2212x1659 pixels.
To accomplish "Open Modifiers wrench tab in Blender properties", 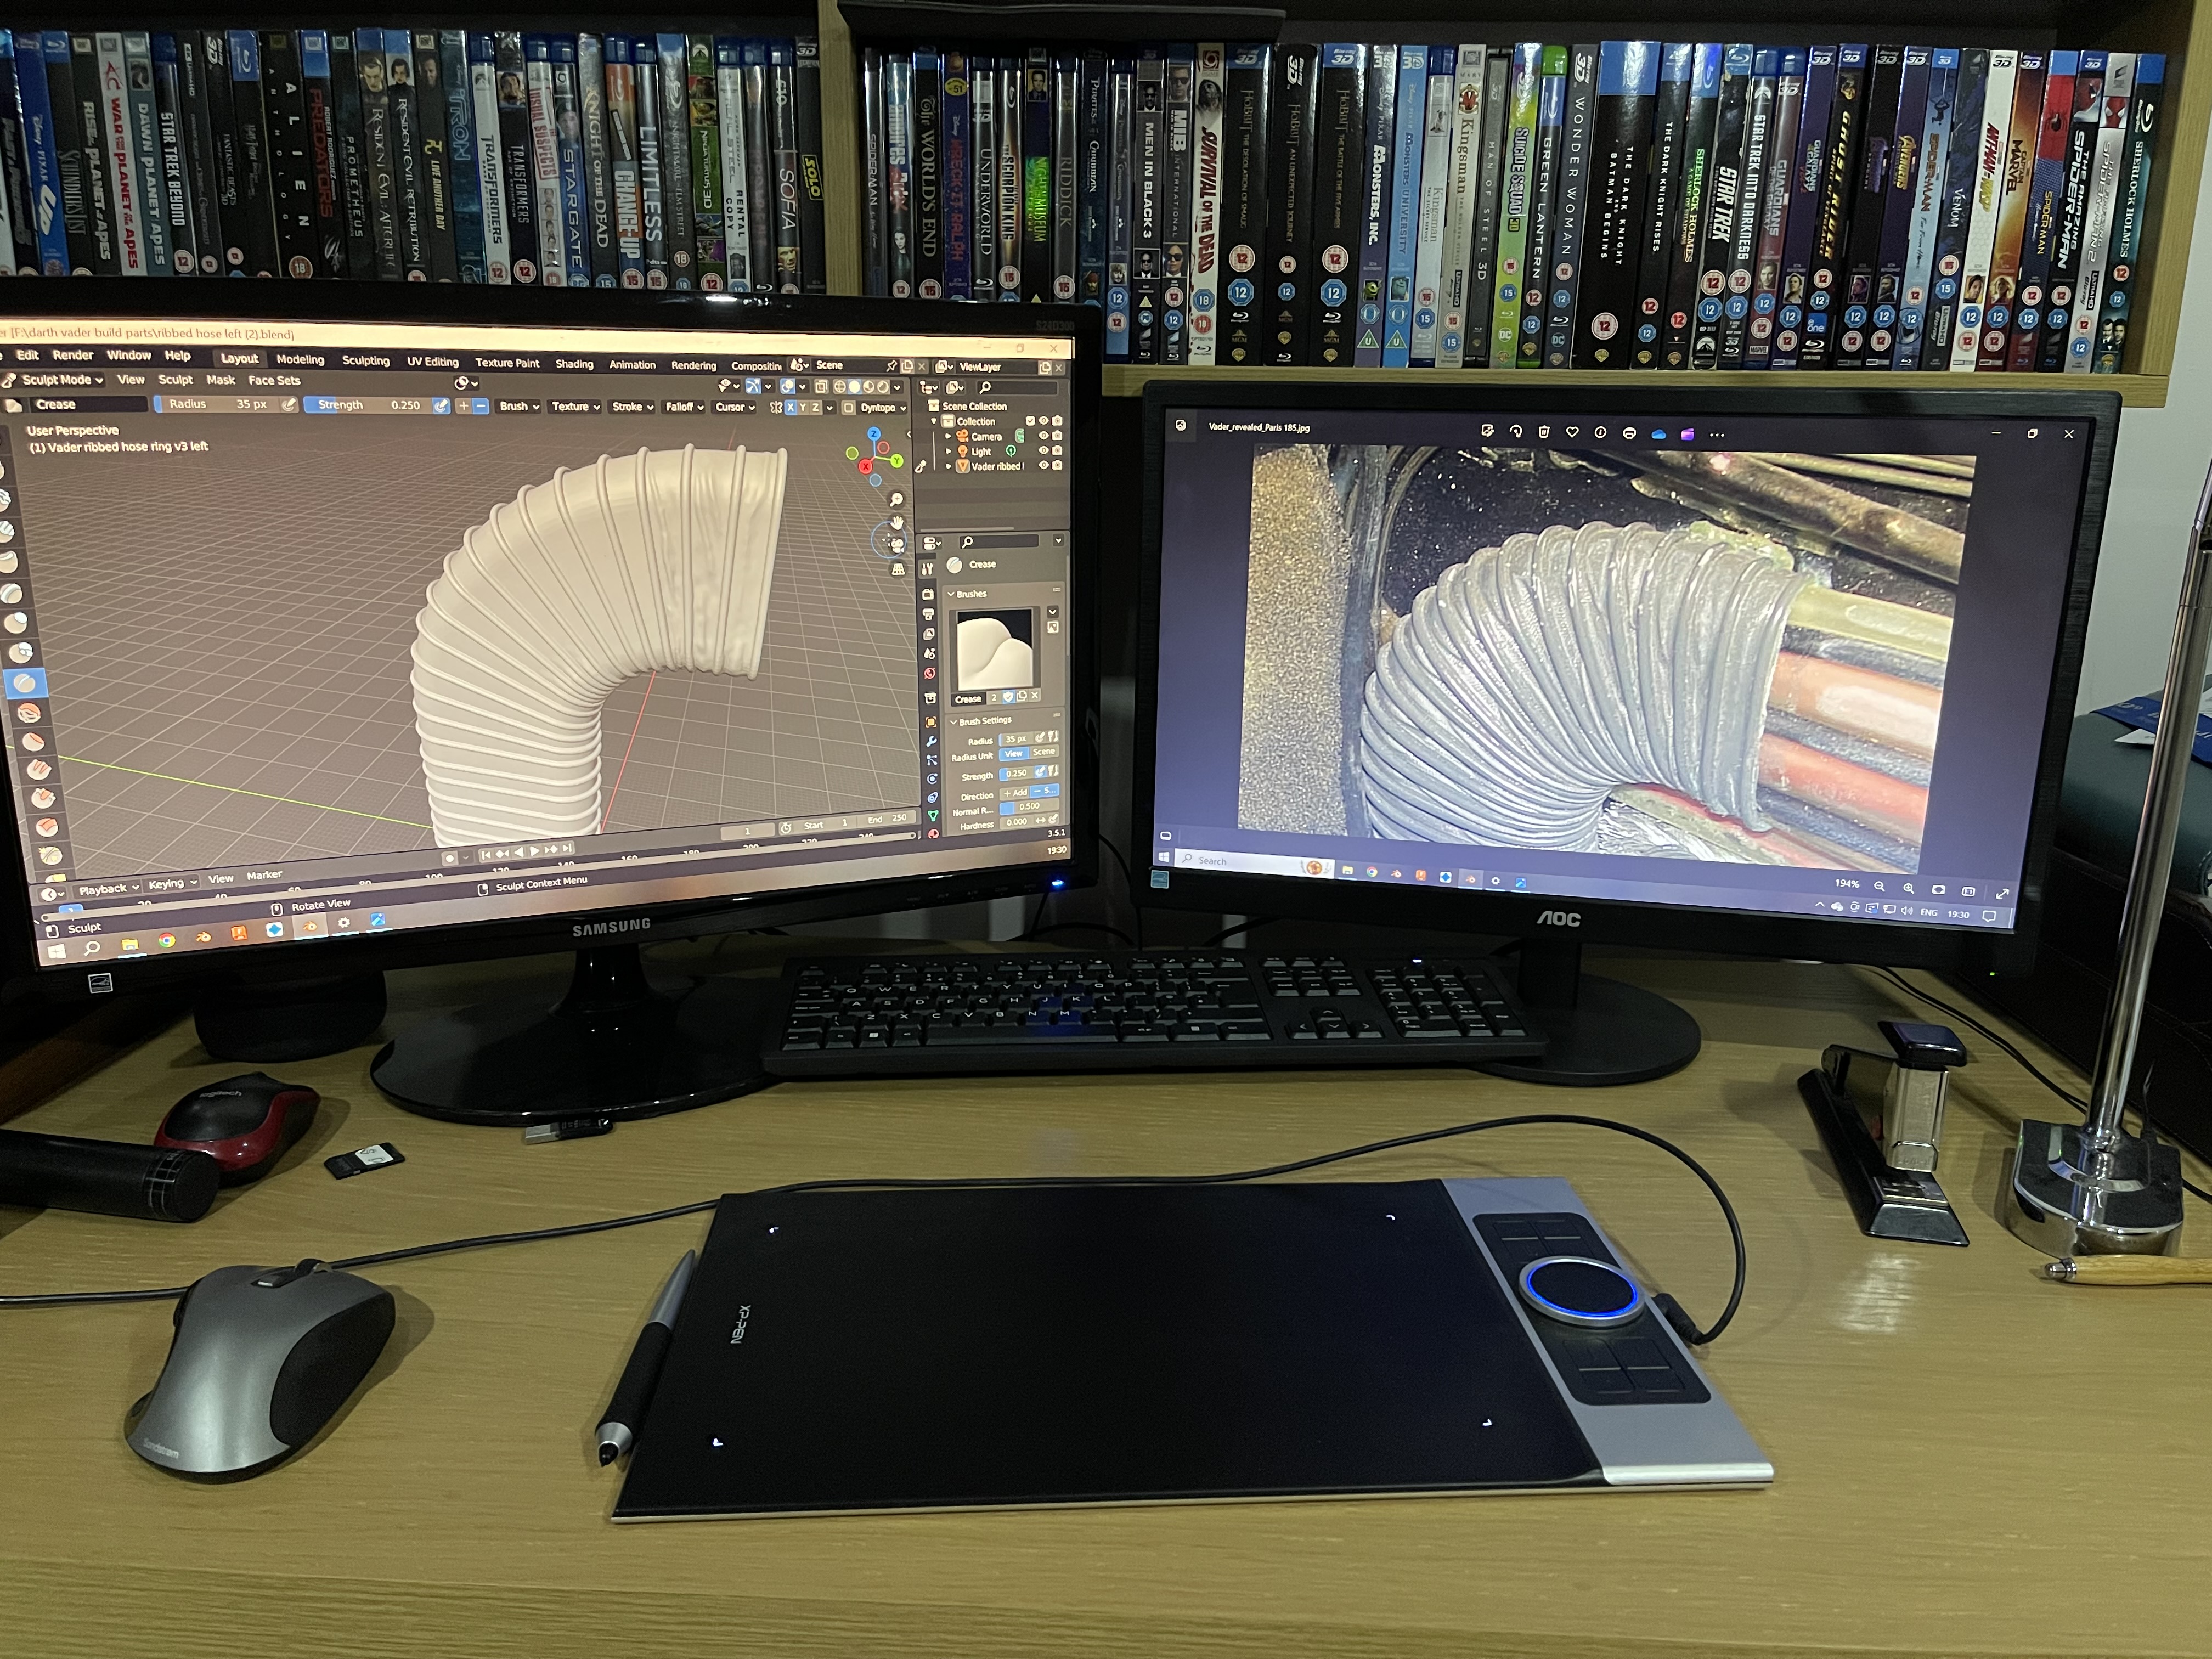I will (930, 741).
